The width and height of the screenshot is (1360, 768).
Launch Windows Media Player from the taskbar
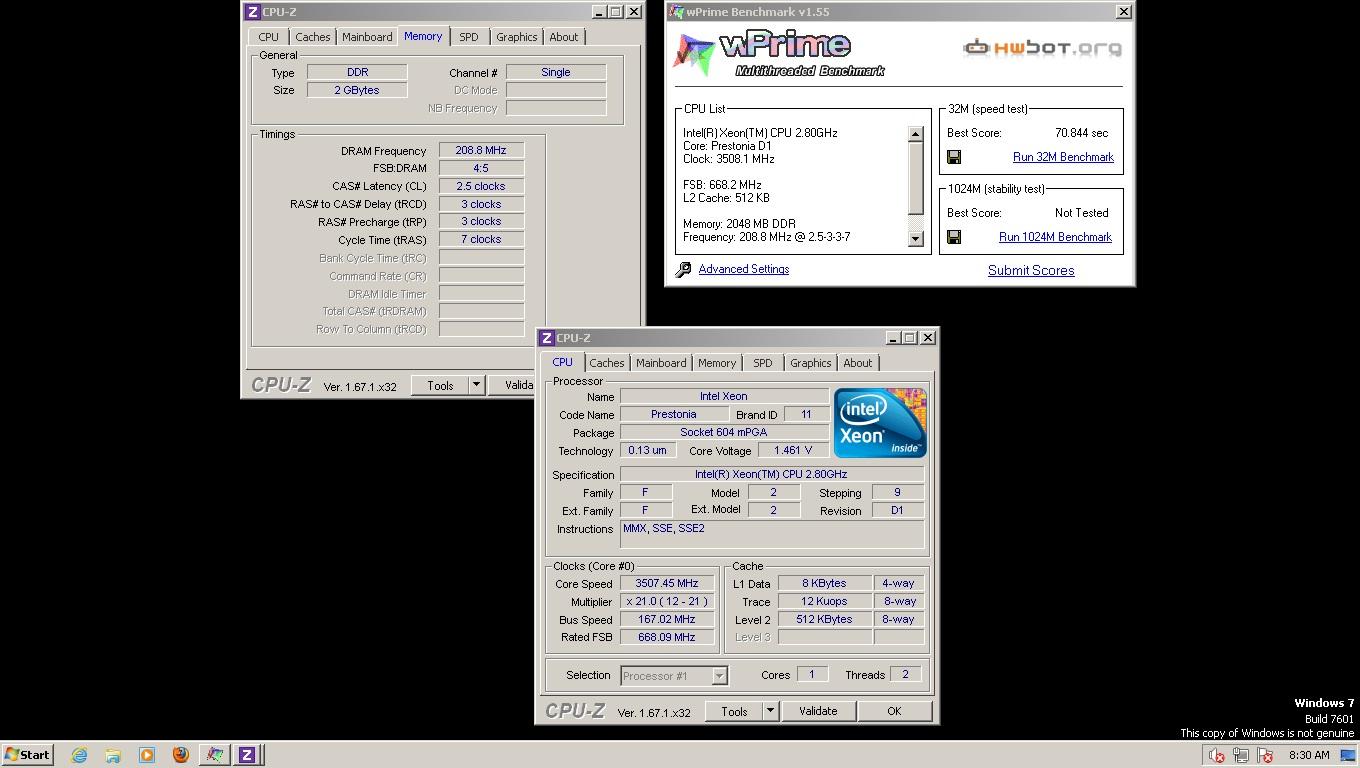point(147,755)
